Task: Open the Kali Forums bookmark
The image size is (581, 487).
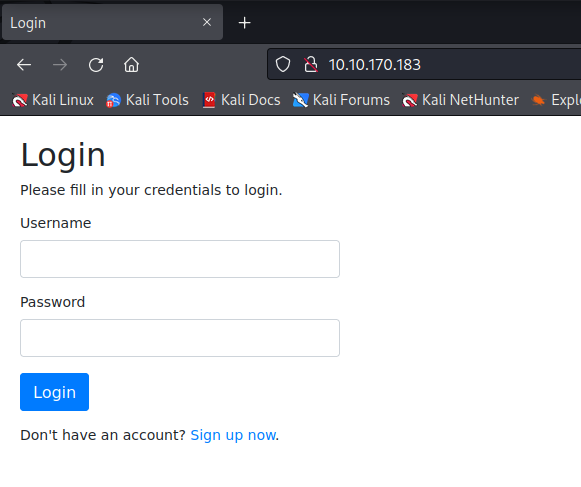Action: click(x=341, y=100)
